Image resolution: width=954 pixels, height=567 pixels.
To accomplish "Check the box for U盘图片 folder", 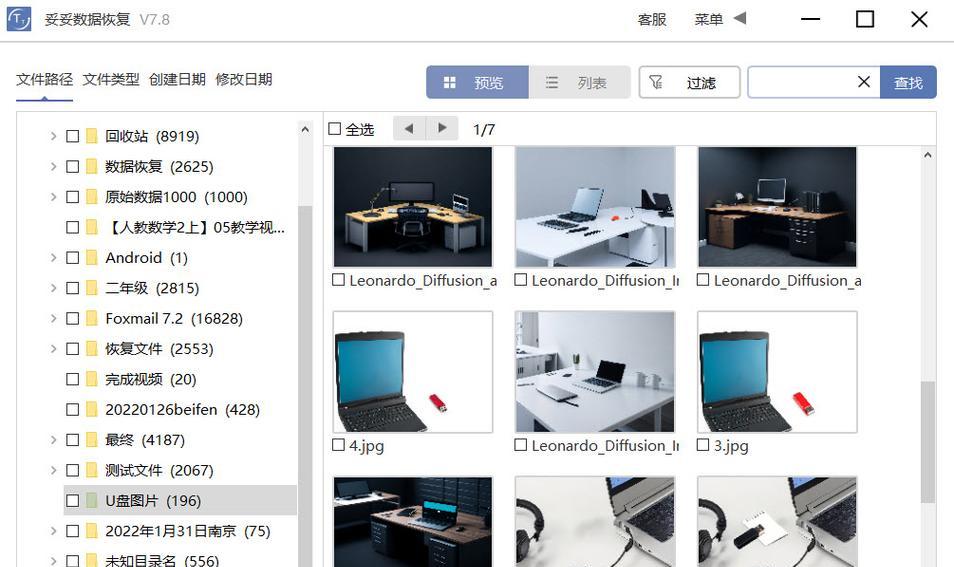I will coord(72,501).
